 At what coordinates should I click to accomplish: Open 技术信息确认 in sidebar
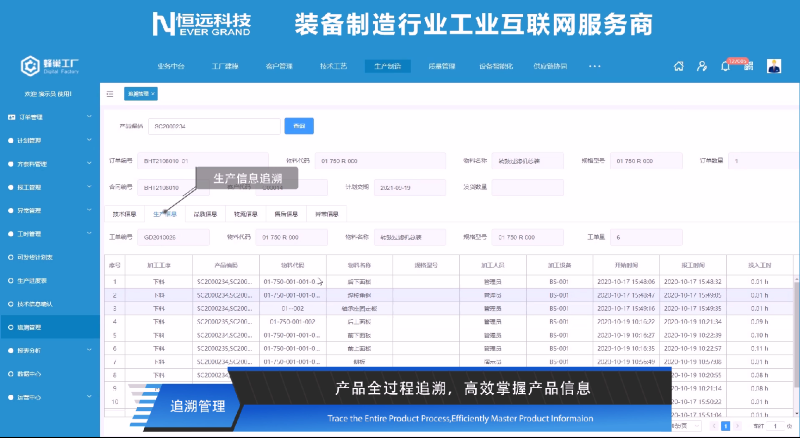(35, 304)
